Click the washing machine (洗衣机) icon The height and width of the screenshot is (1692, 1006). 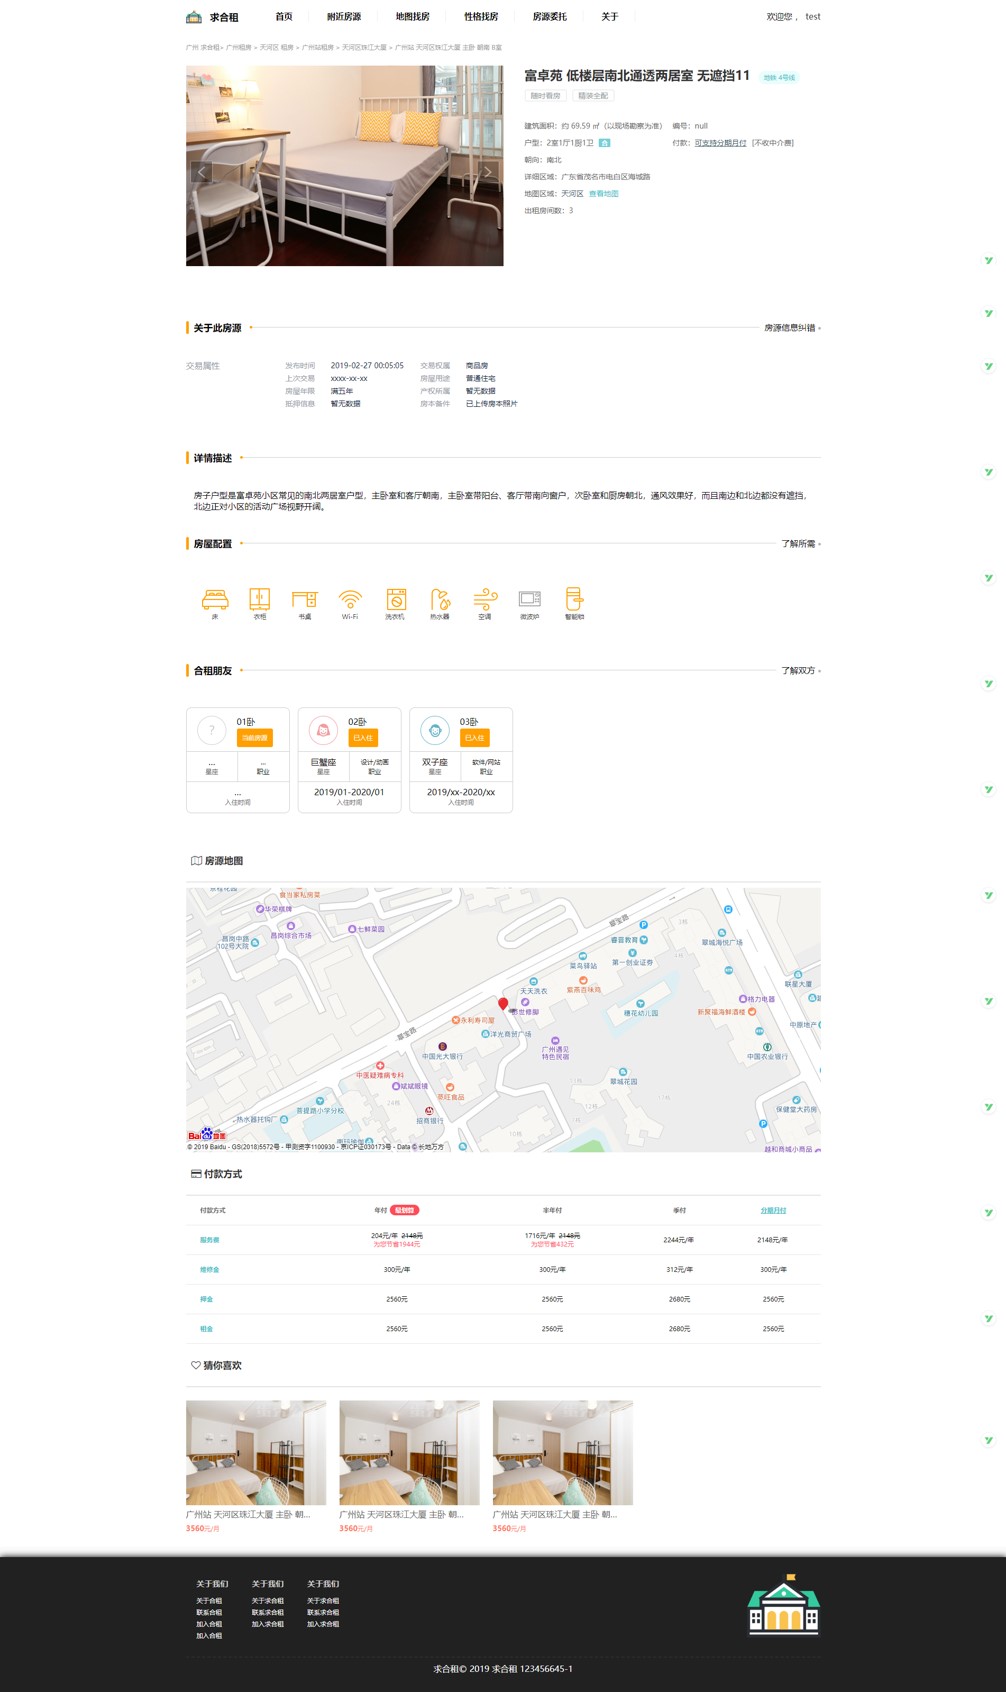396,599
